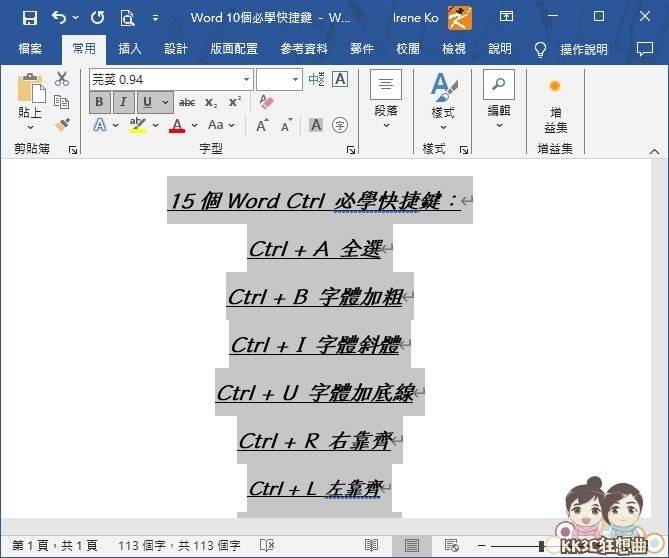The height and width of the screenshot is (558, 669).
Task: Open the 段落 paragraph group button
Action: coord(386,99)
